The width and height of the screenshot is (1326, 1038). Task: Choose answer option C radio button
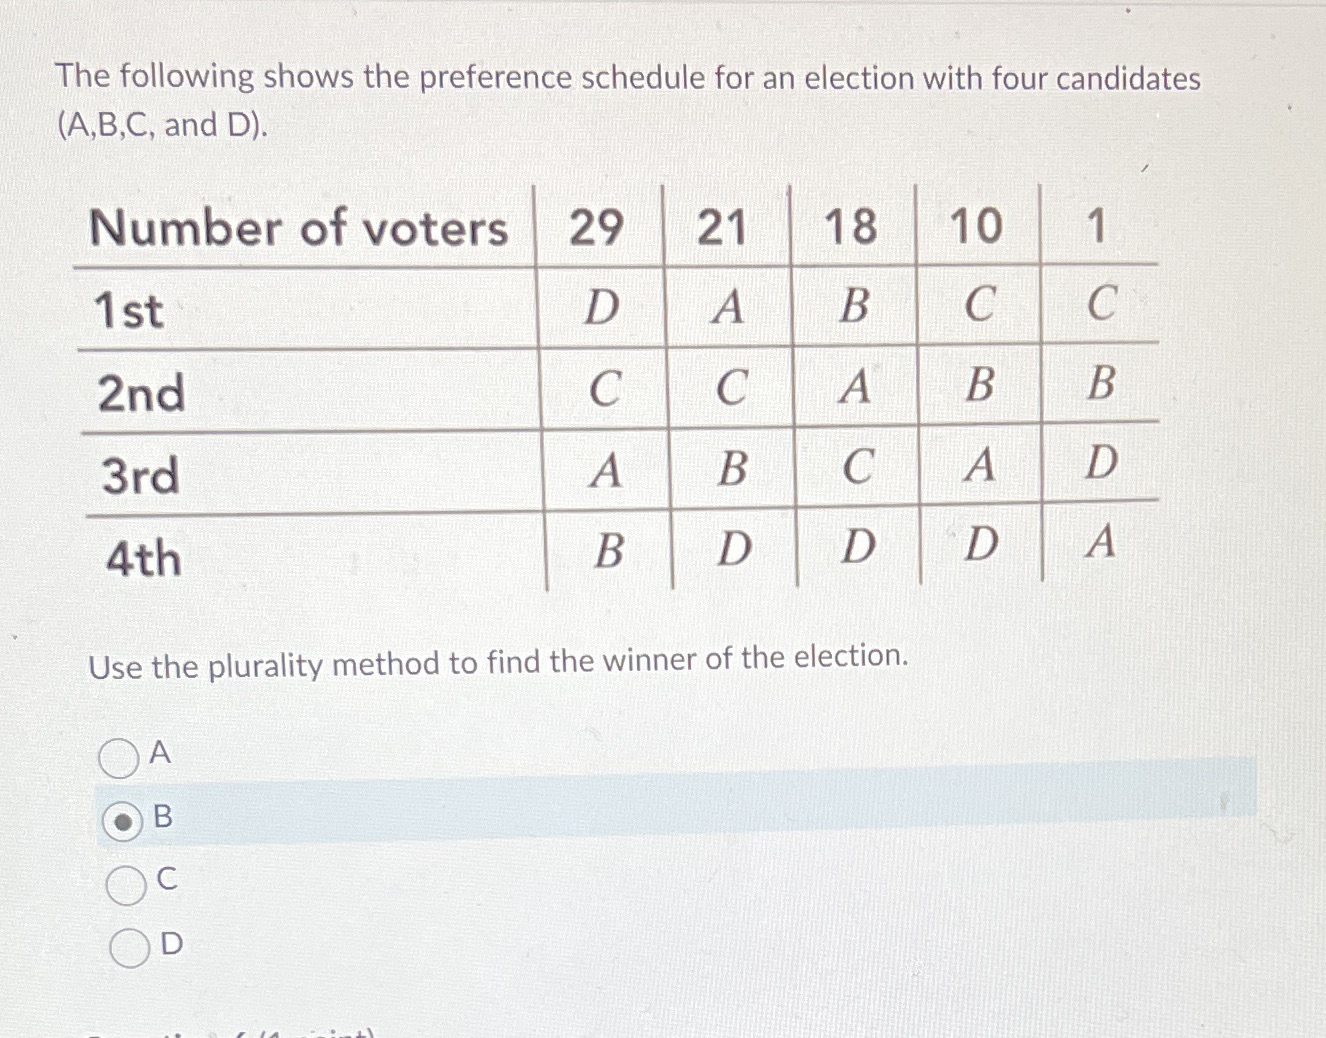pyautogui.click(x=126, y=885)
